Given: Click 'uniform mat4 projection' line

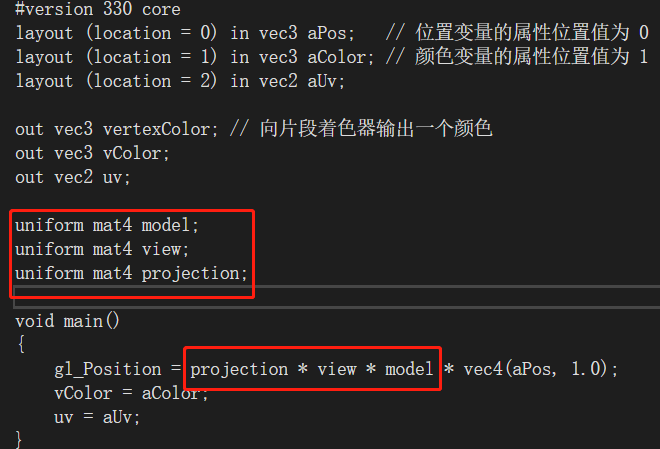Looking at the screenshot, I should 131,274.
